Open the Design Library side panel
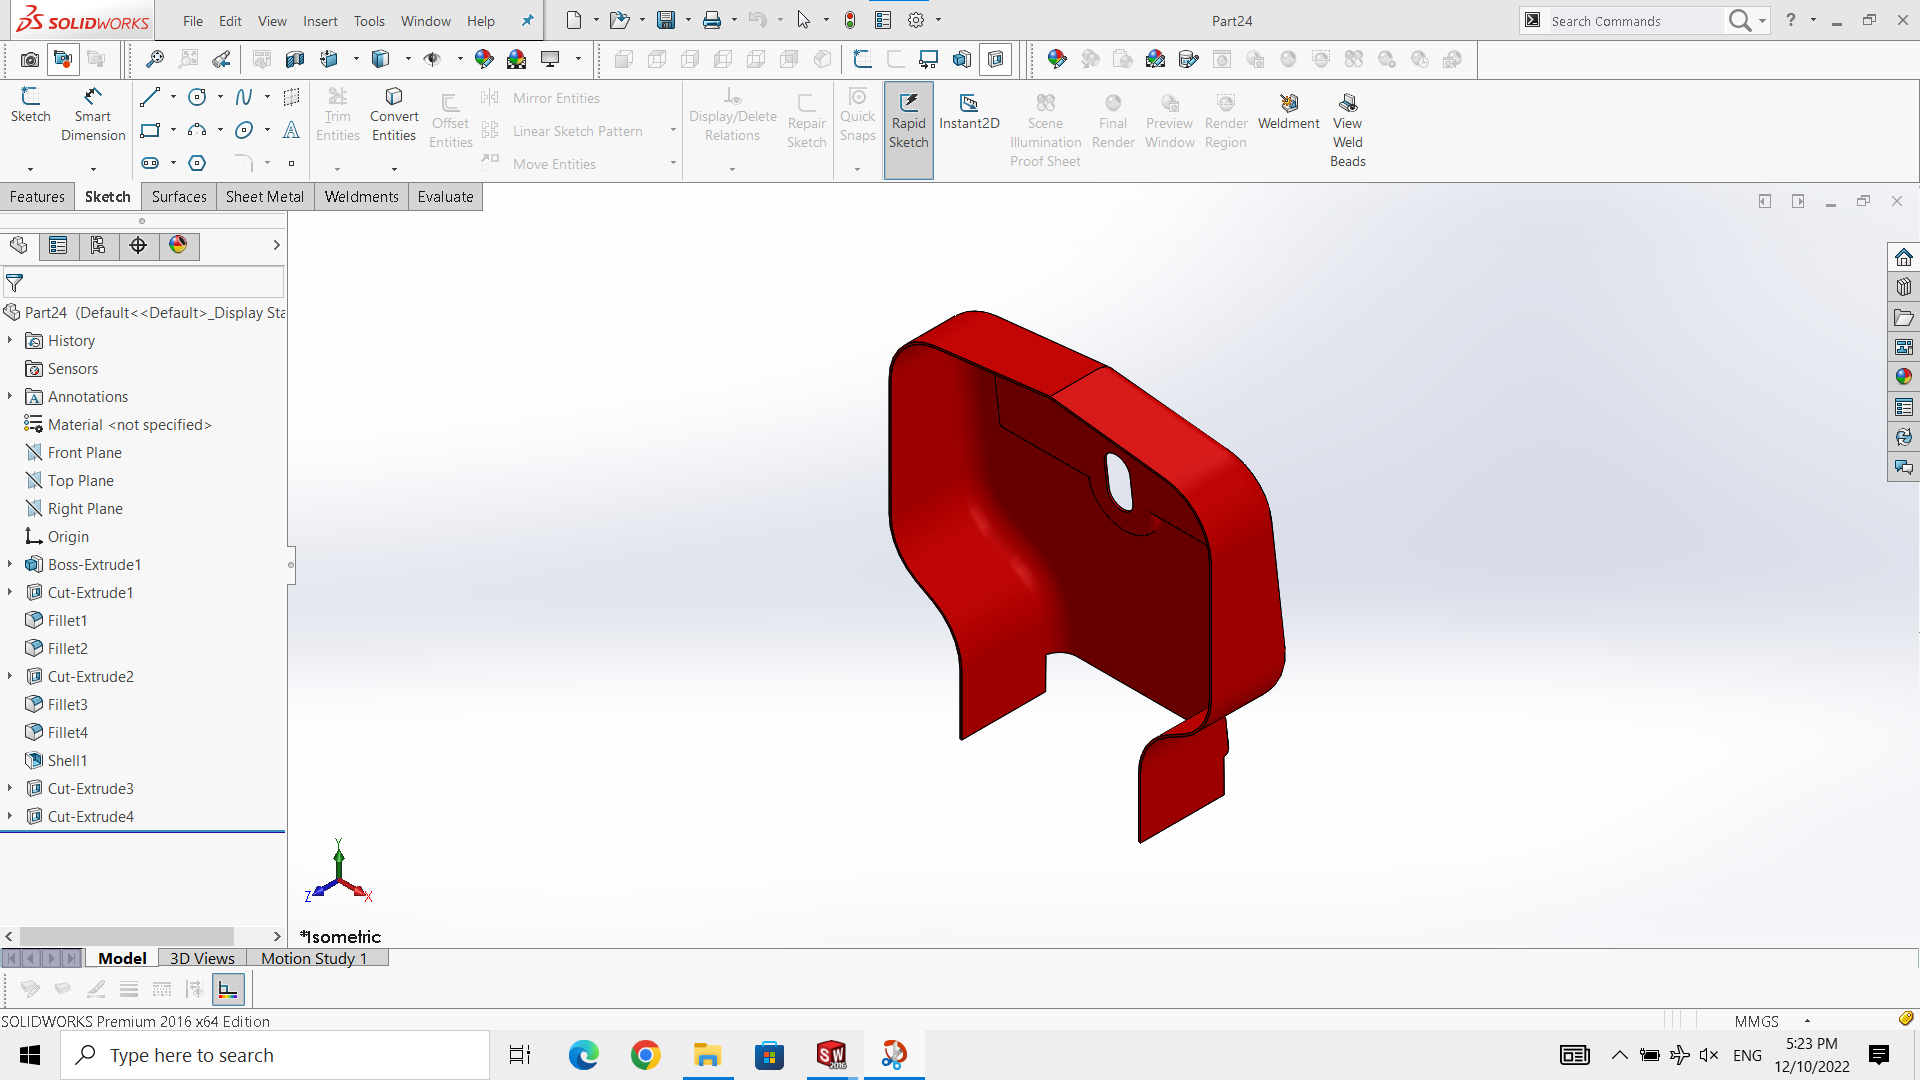The image size is (1920, 1080). [1903, 287]
